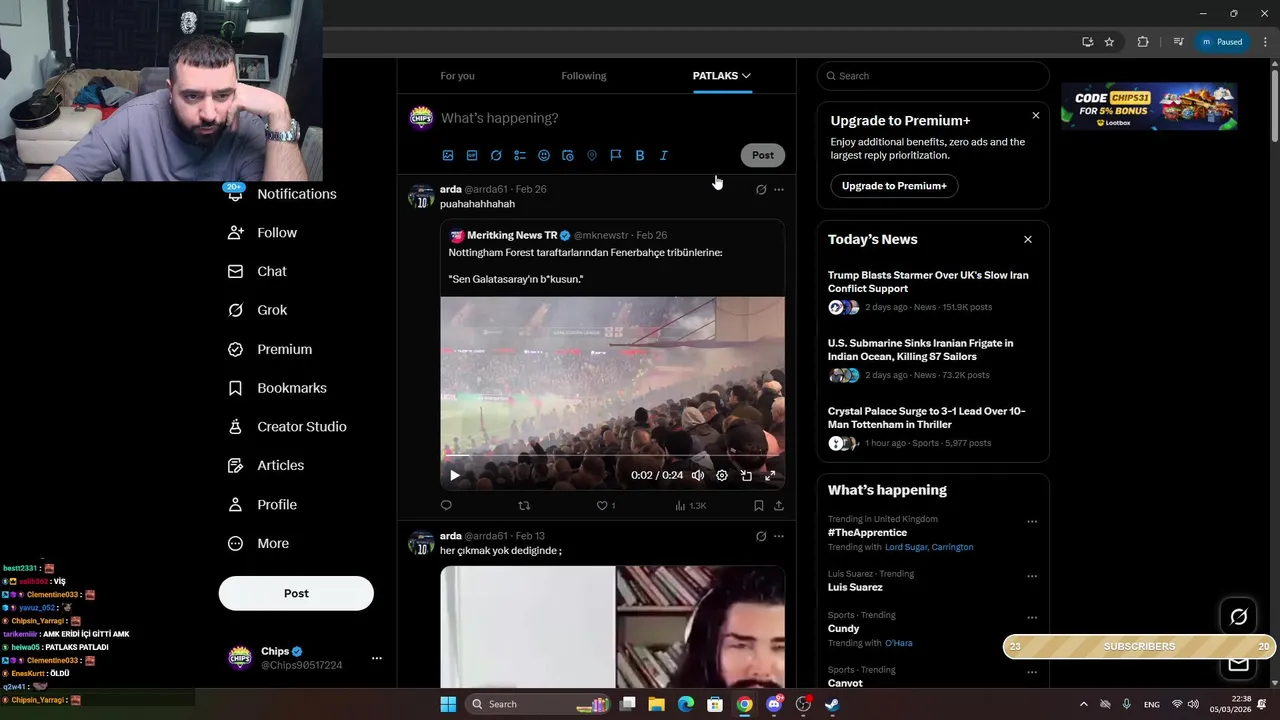
Task: Mute the video with speaker icon
Action: (698, 476)
